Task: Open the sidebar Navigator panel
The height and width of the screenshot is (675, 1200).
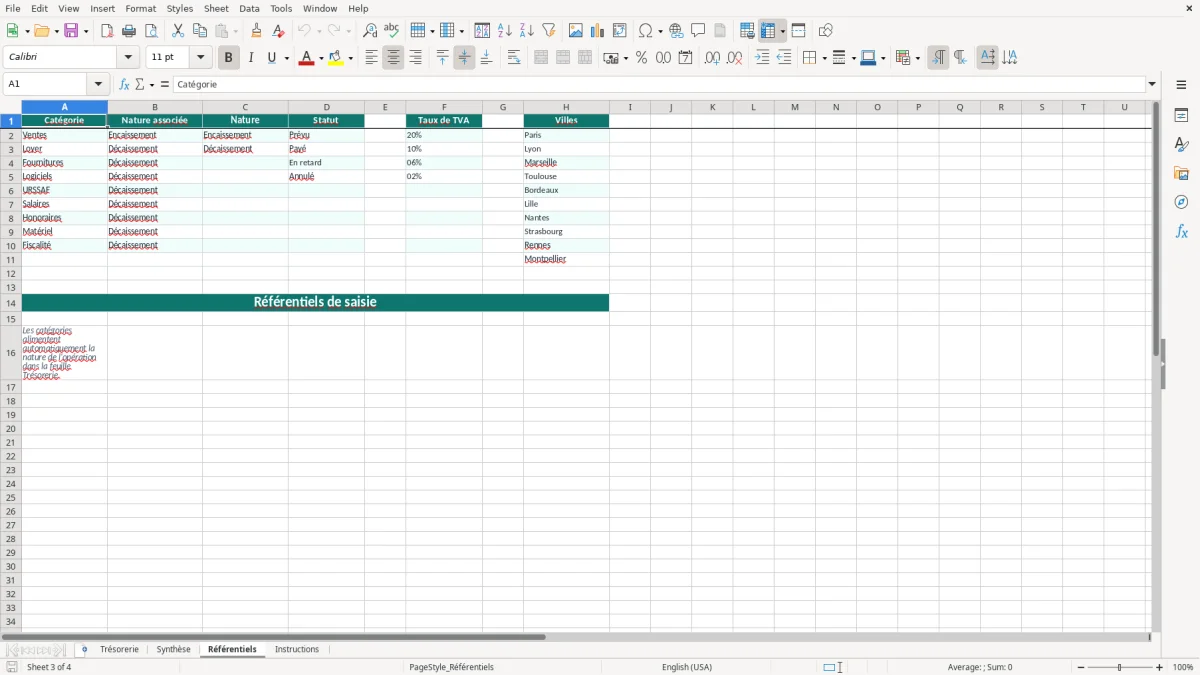Action: click(x=1181, y=202)
